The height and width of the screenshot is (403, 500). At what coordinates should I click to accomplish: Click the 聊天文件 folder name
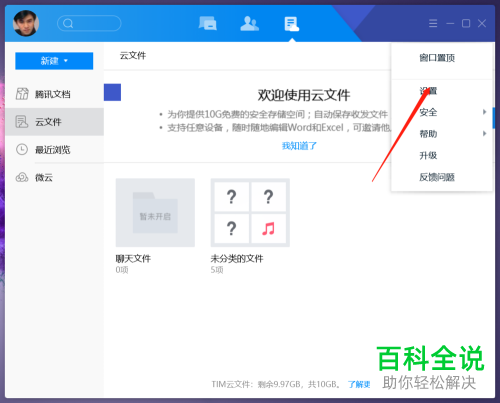click(x=133, y=258)
